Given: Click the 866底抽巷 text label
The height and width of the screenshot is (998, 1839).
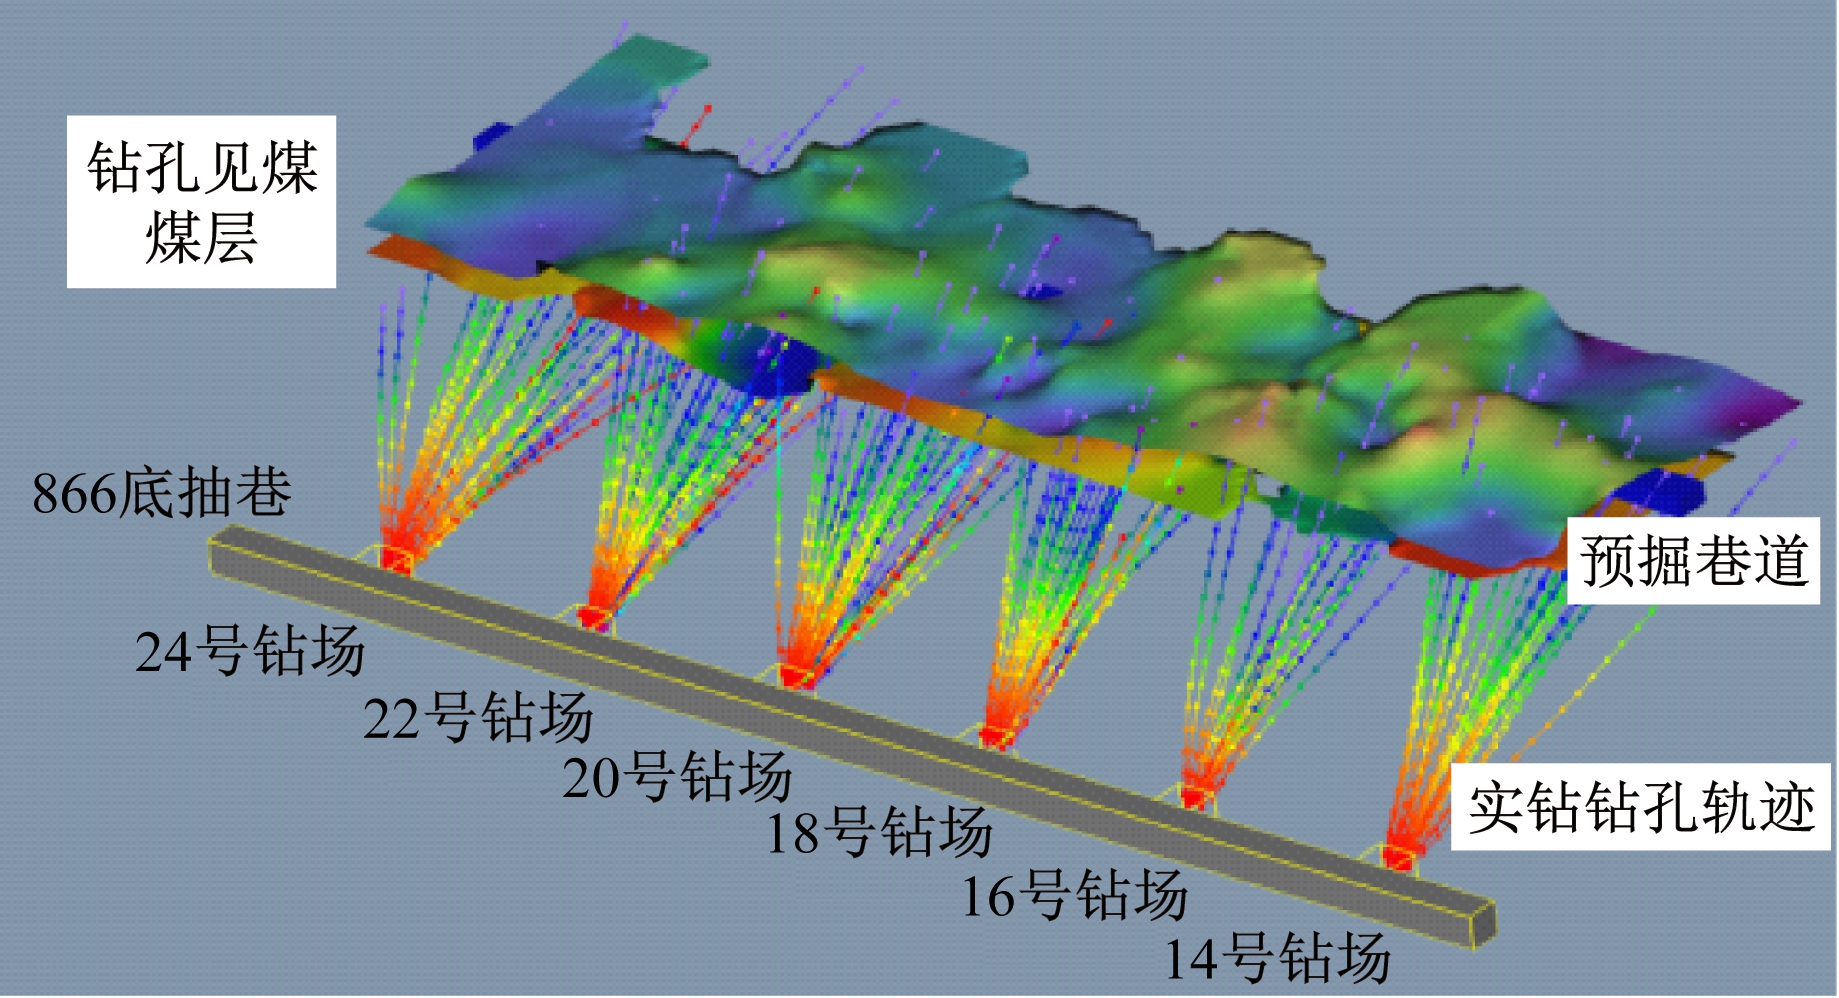Looking at the screenshot, I should click(161, 493).
